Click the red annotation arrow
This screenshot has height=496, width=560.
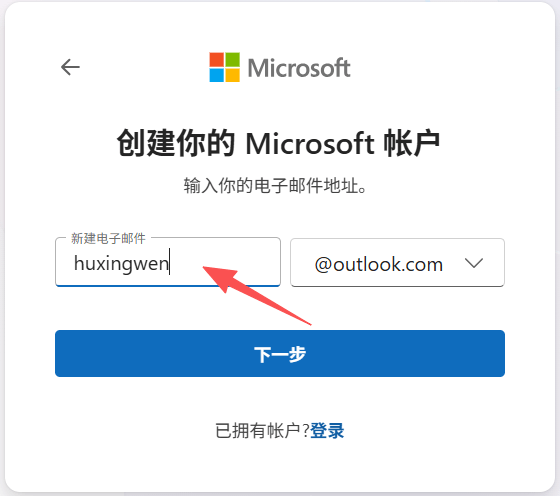[257, 296]
